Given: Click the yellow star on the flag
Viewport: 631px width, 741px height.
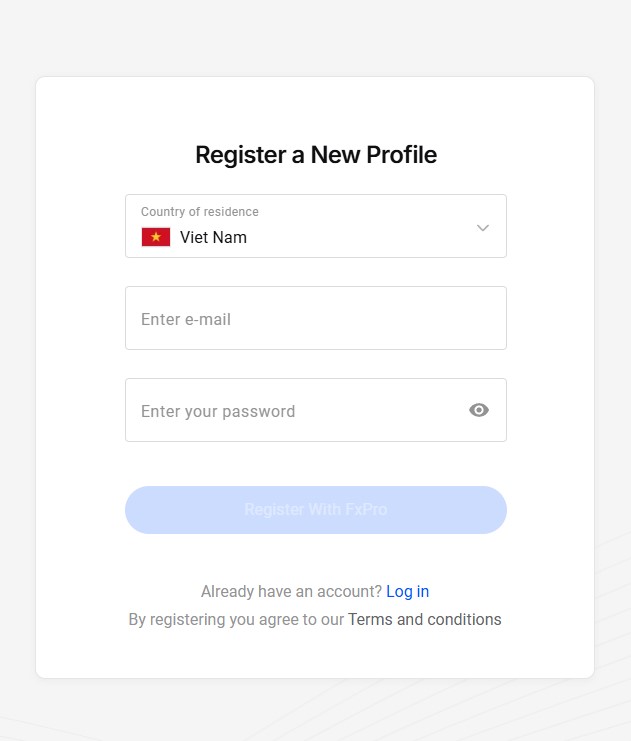Looking at the screenshot, I should tap(155, 237).
